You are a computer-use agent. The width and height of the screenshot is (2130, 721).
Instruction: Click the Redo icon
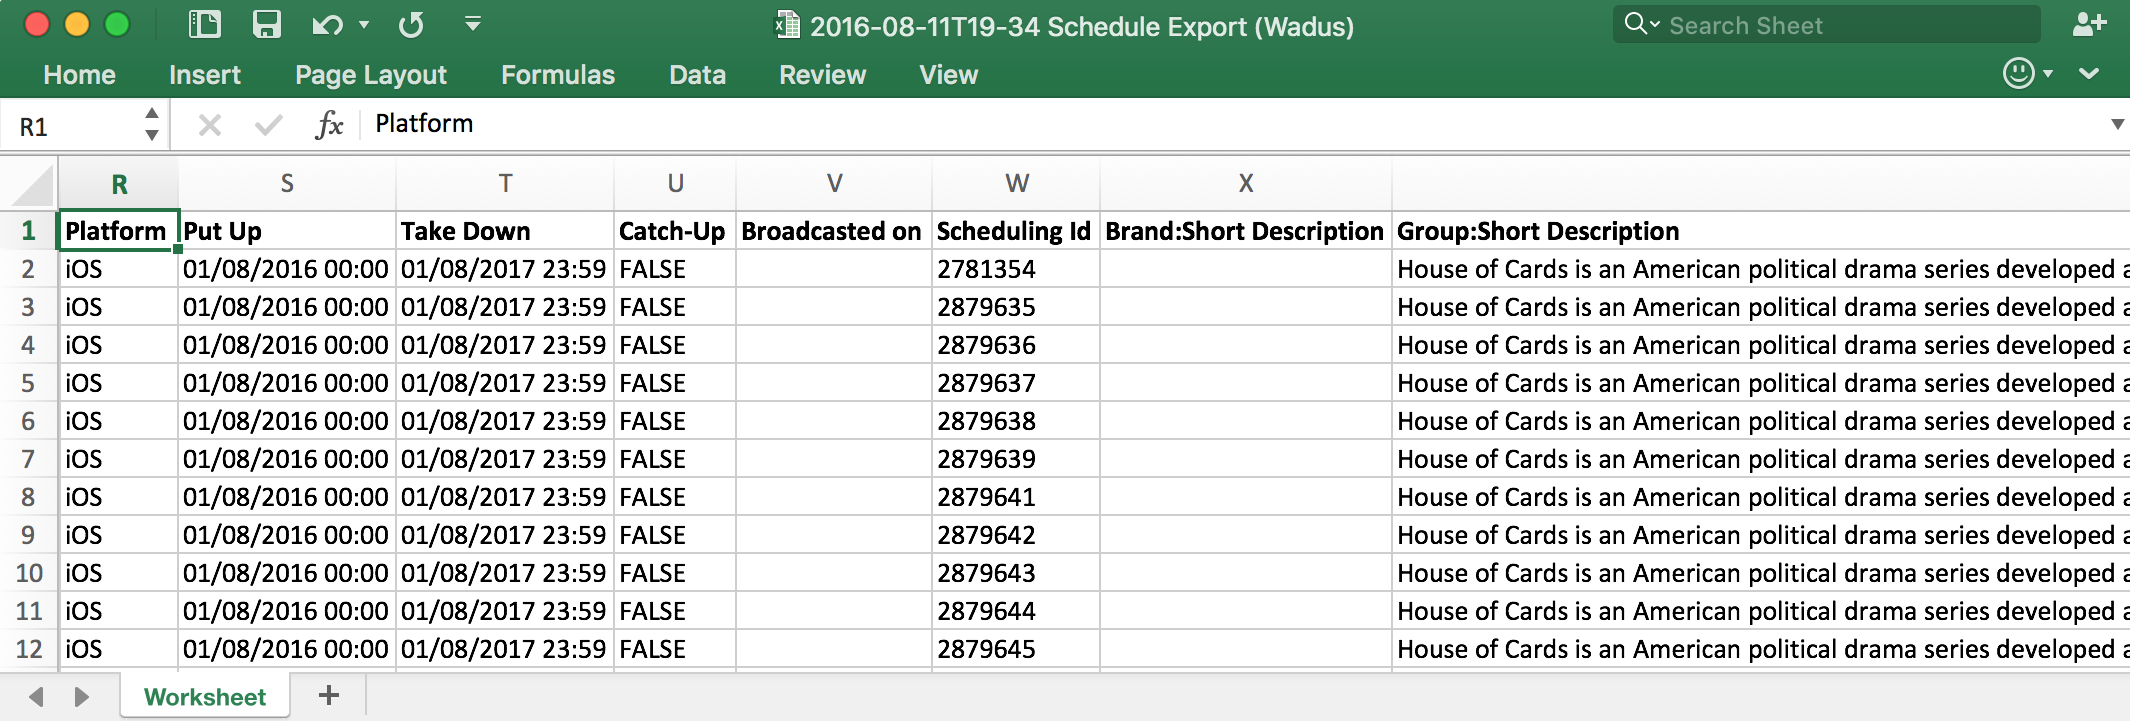pyautogui.click(x=411, y=24)
